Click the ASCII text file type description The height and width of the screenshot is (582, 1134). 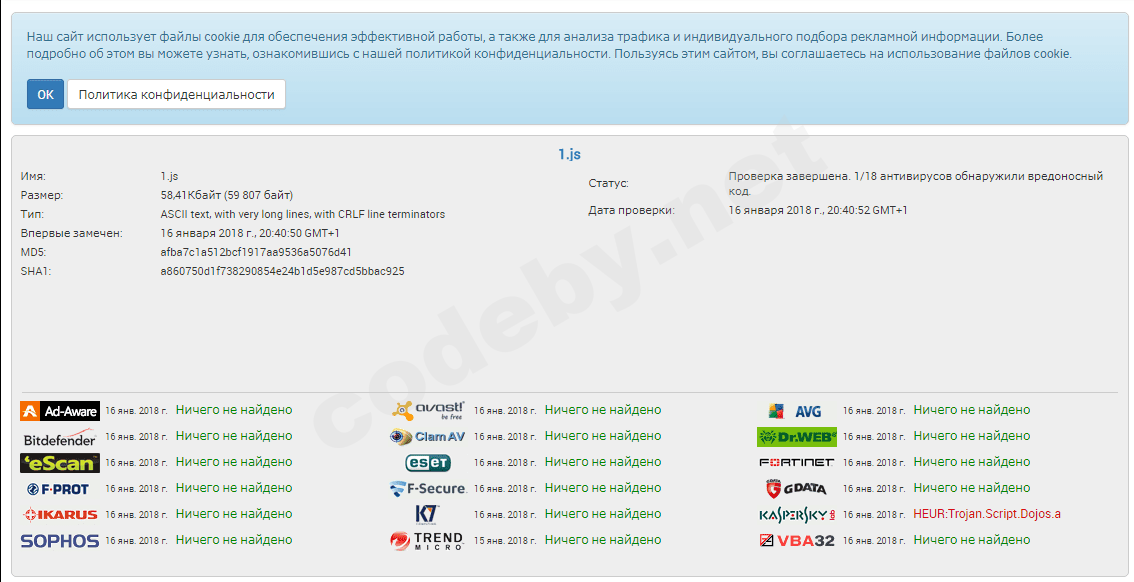pyautogui.click(x=303, y=214)
